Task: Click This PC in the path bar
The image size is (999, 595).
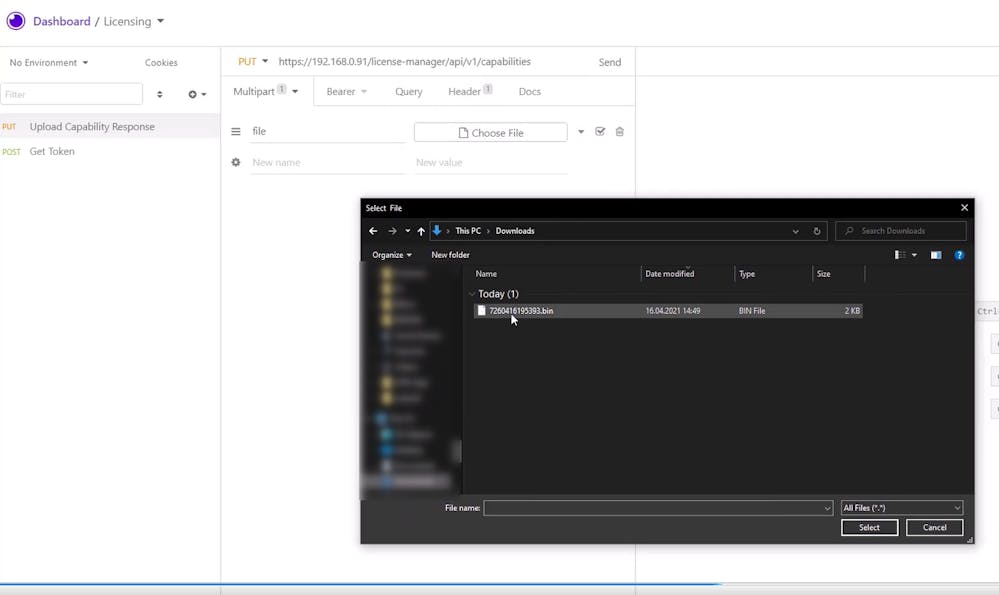Action: pos(468,231)
